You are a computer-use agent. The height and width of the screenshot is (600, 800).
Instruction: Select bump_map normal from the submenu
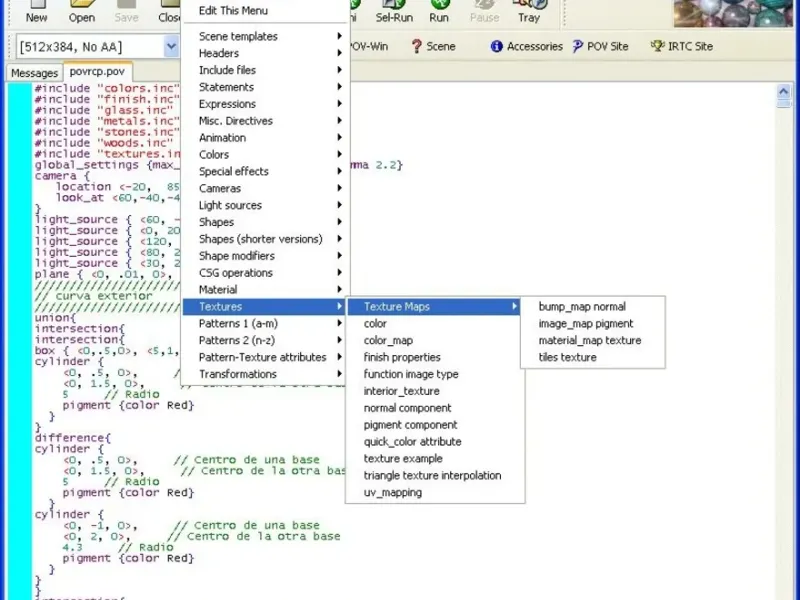[x=582, y=307]
